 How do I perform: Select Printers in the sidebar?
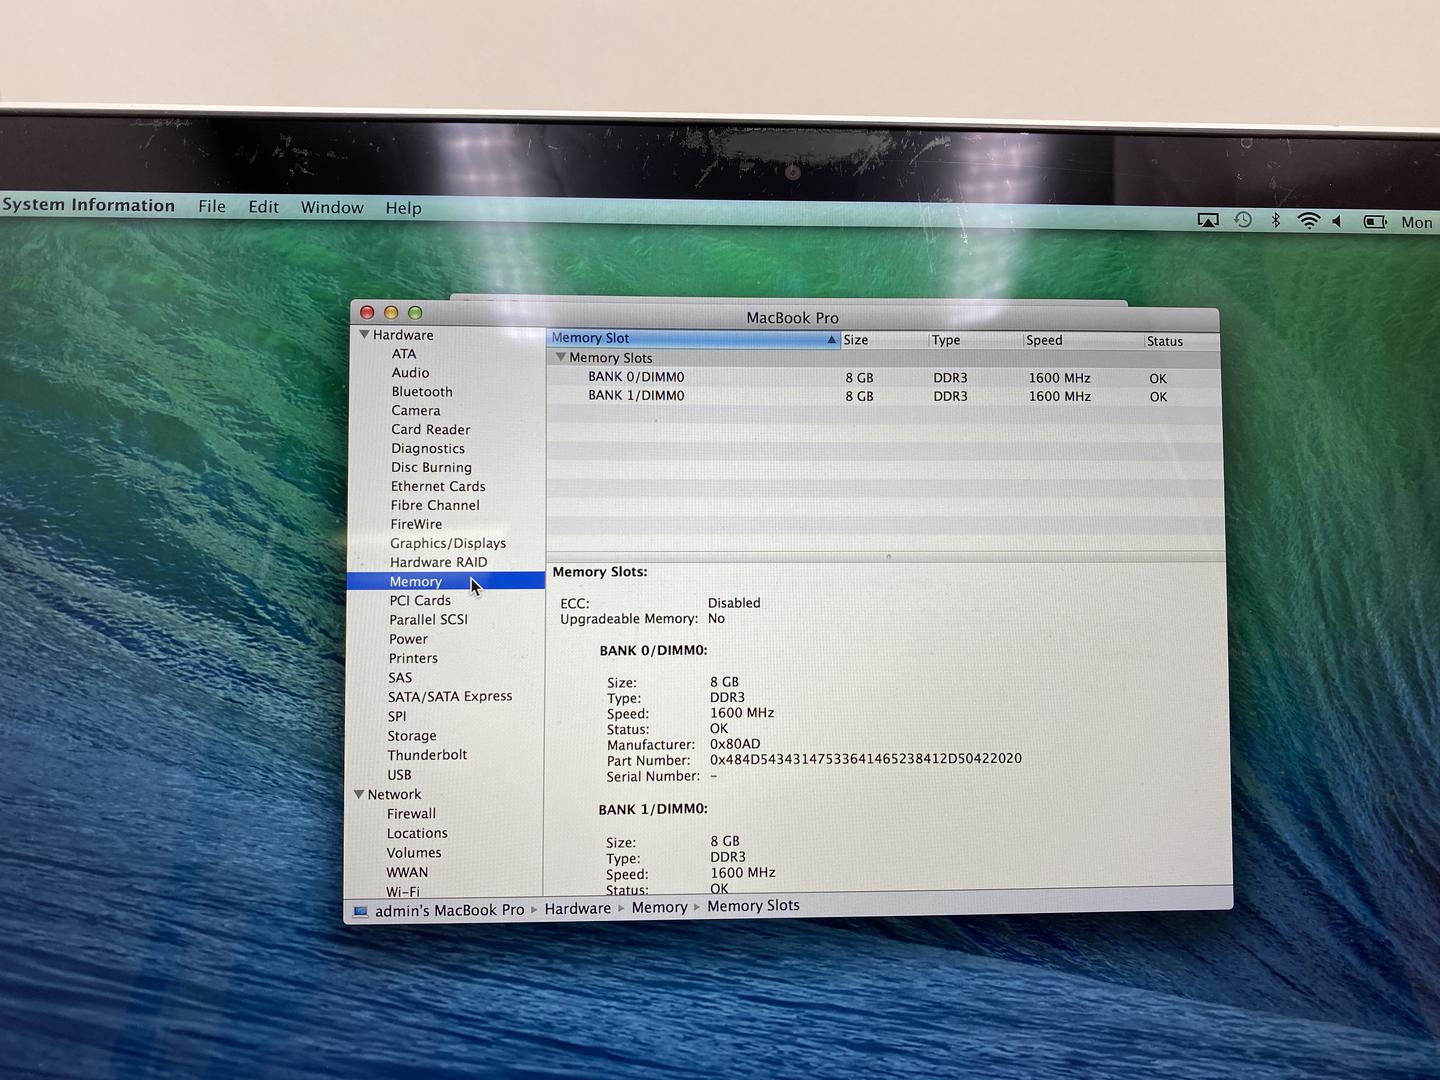point(413,659)
